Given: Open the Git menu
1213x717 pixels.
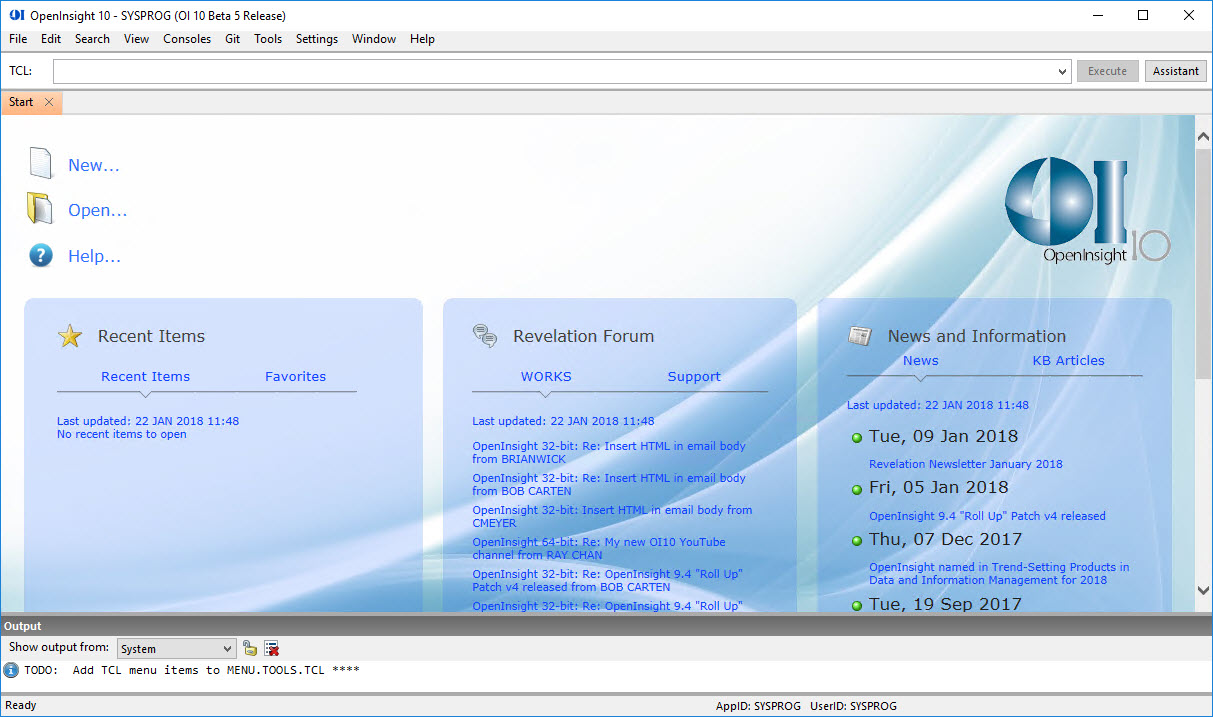Looking at the screenshot, I should [232, 39].
